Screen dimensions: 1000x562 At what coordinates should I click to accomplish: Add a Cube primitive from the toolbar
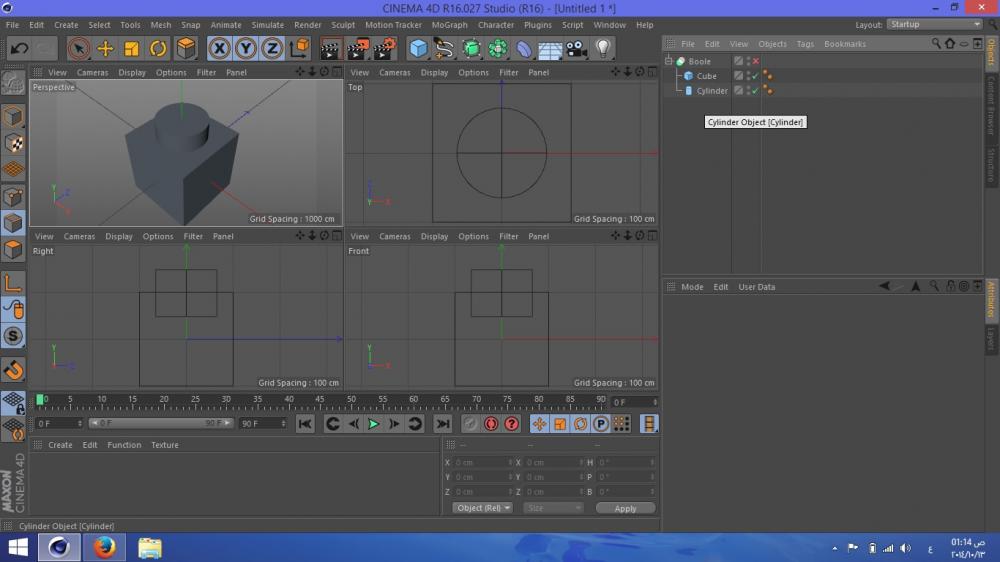pos(419,48)
